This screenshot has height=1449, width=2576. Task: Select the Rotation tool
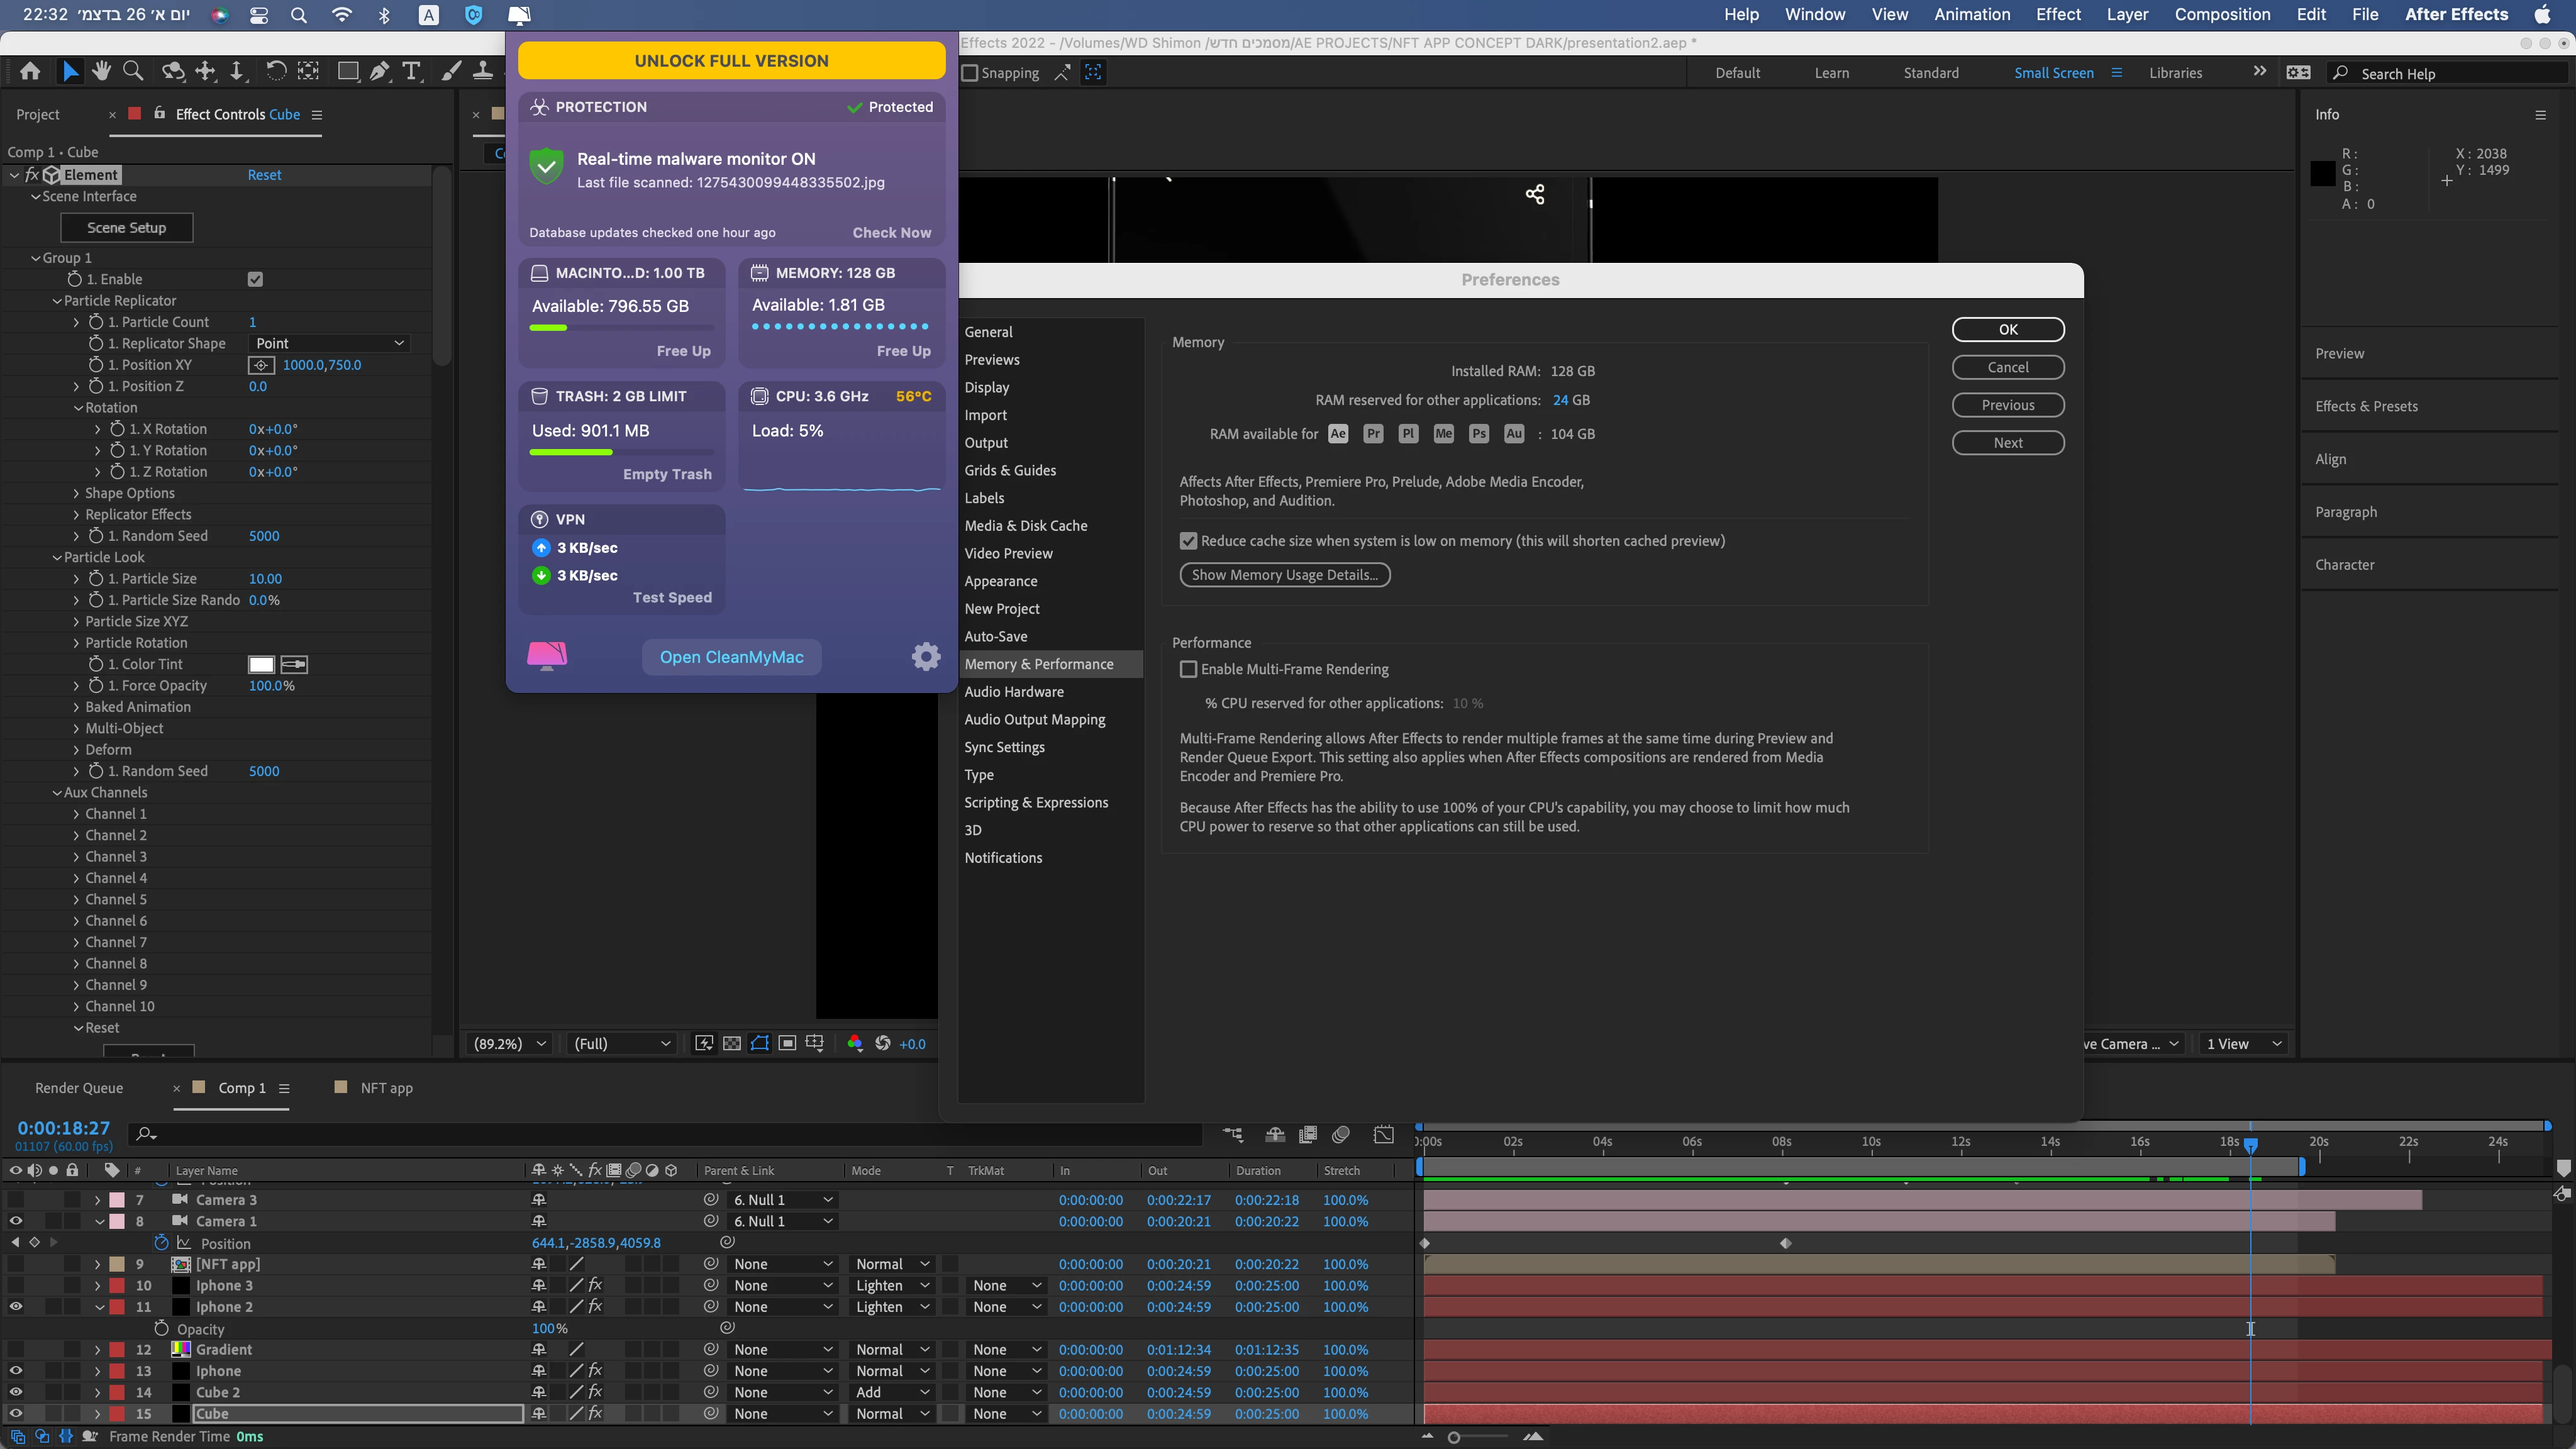click(x=275, y=71)
